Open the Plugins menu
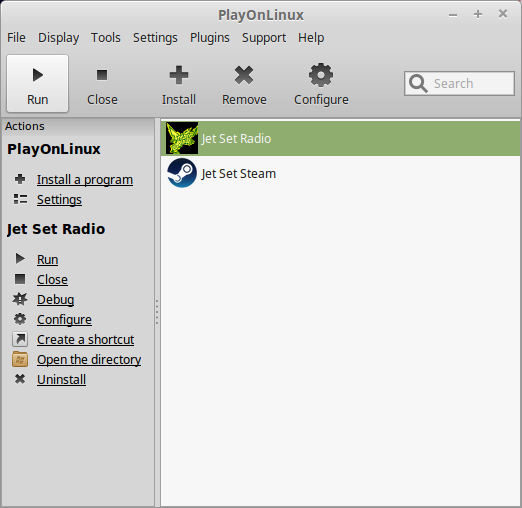 210,38
